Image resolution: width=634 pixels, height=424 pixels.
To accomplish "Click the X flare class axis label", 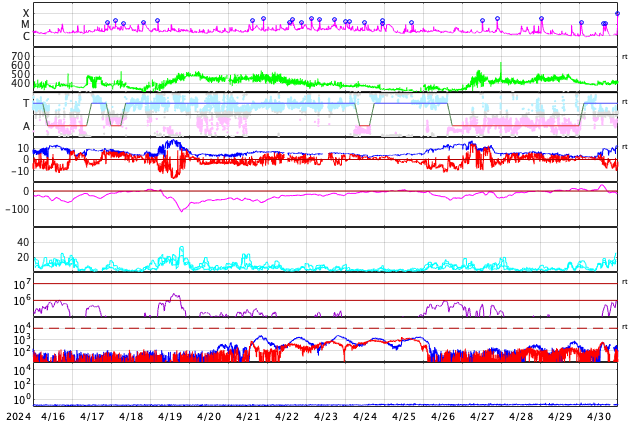I will pyautogui.click(x=26, y=13).
